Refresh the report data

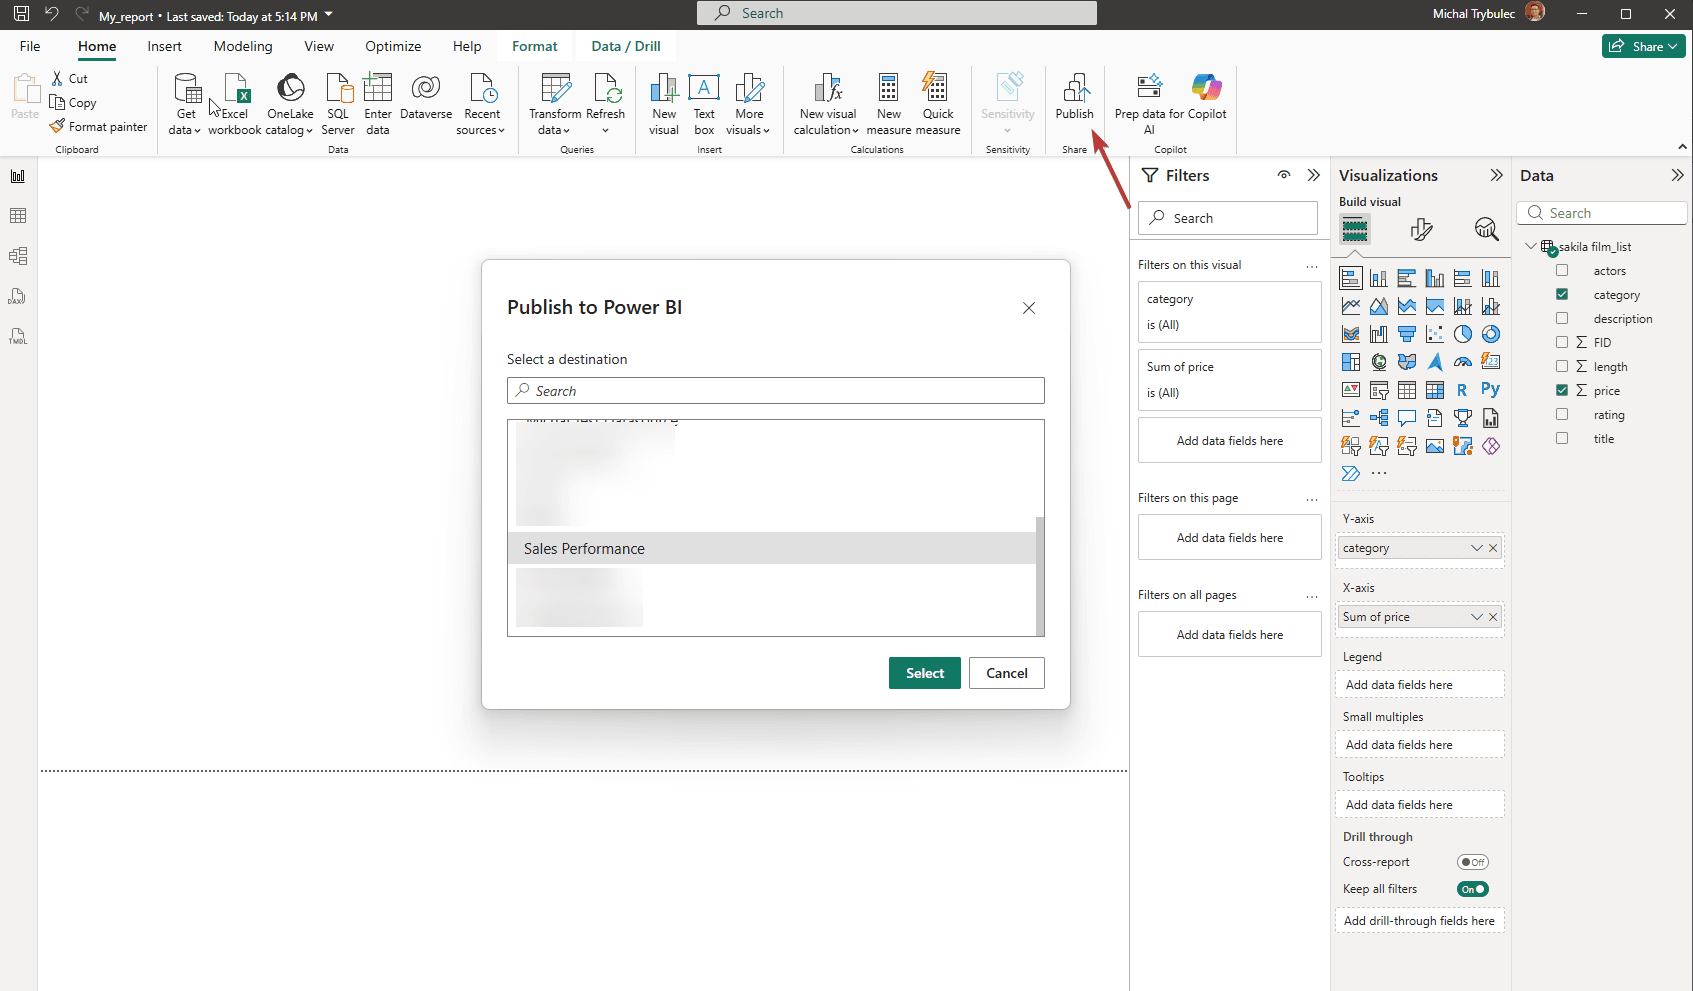point(605,103)
